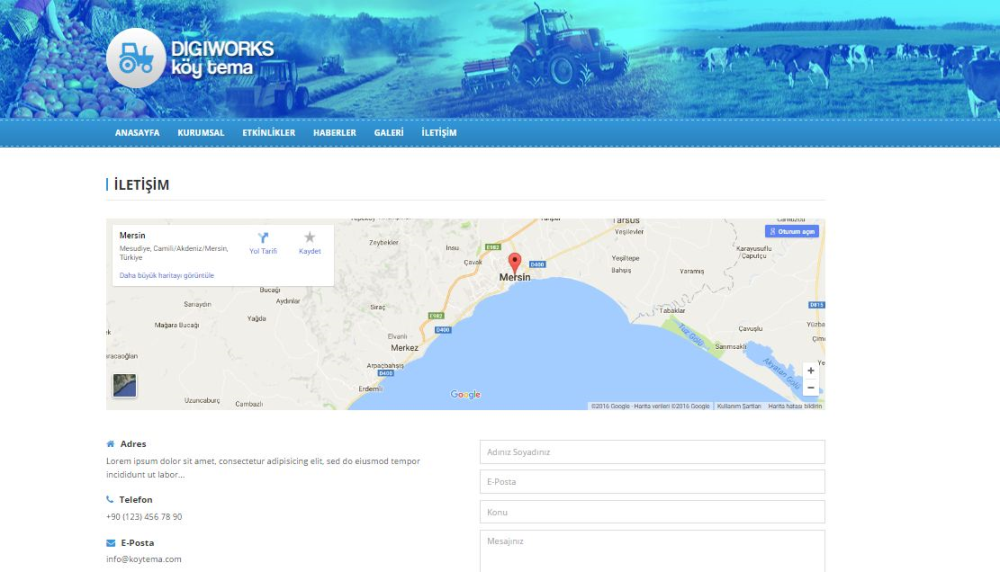Click the Kaydet star icon on map
Screen dimensions: 1000x572
tap(309, 237)
